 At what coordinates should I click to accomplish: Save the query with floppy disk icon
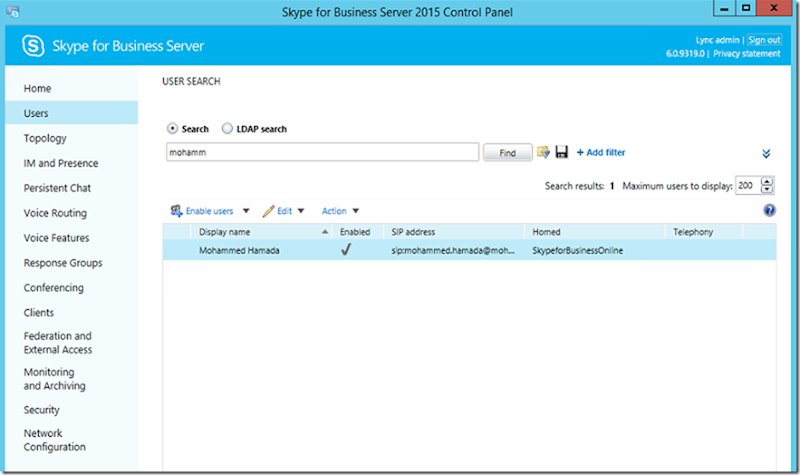(x=562, y=152)
